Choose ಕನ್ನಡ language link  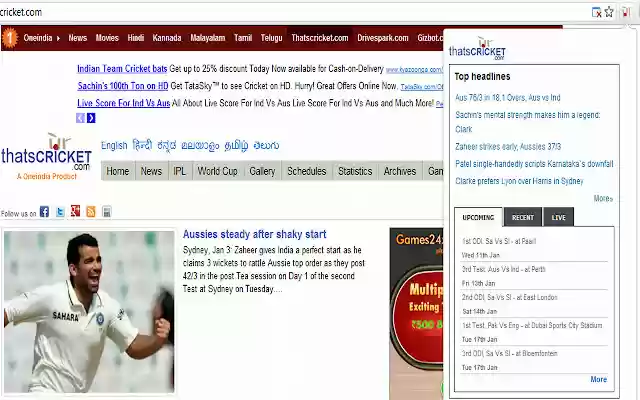pos(167,145)
